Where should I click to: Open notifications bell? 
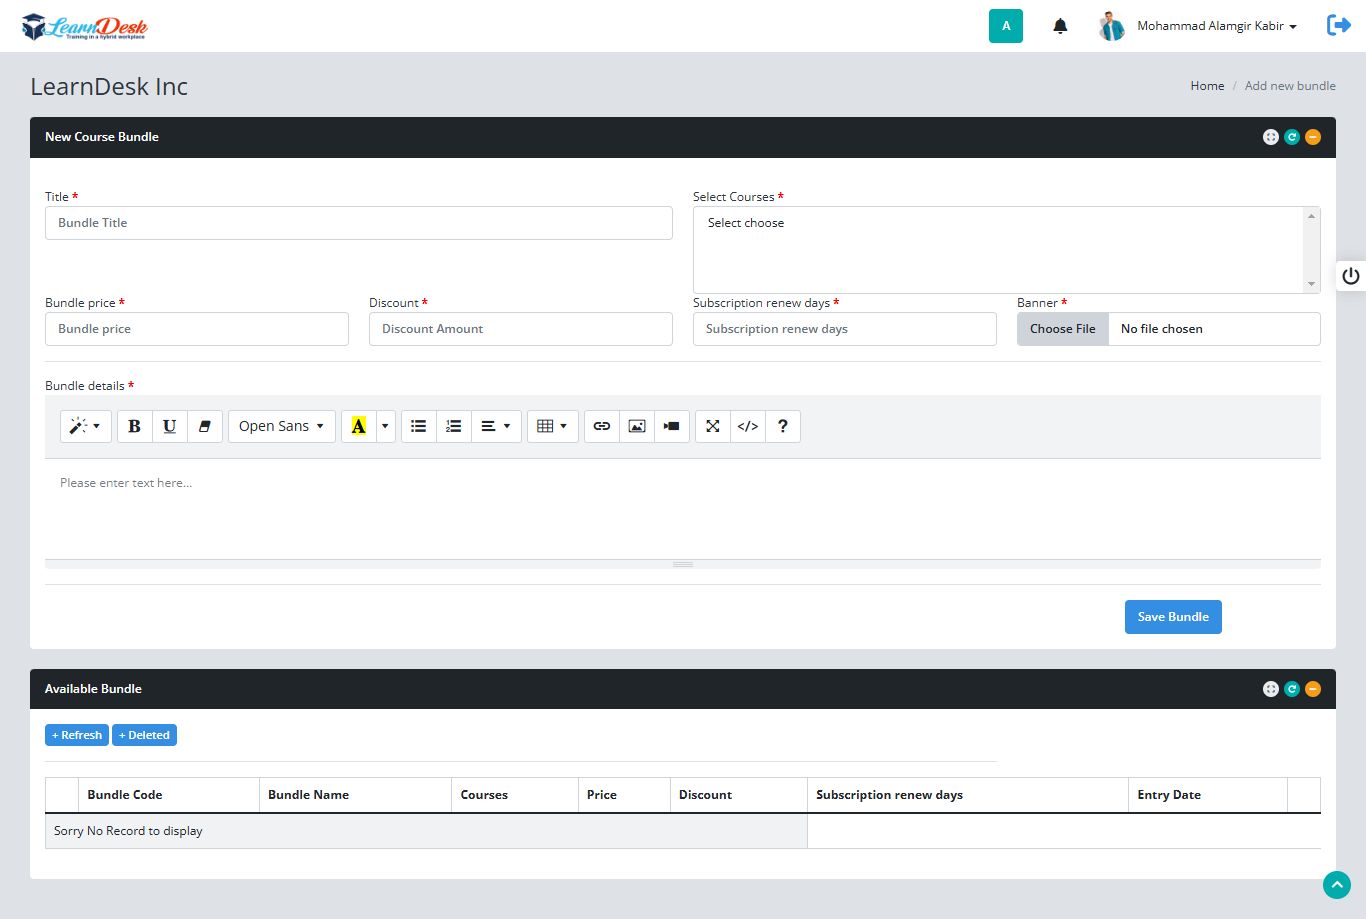tap(1060, 26)
